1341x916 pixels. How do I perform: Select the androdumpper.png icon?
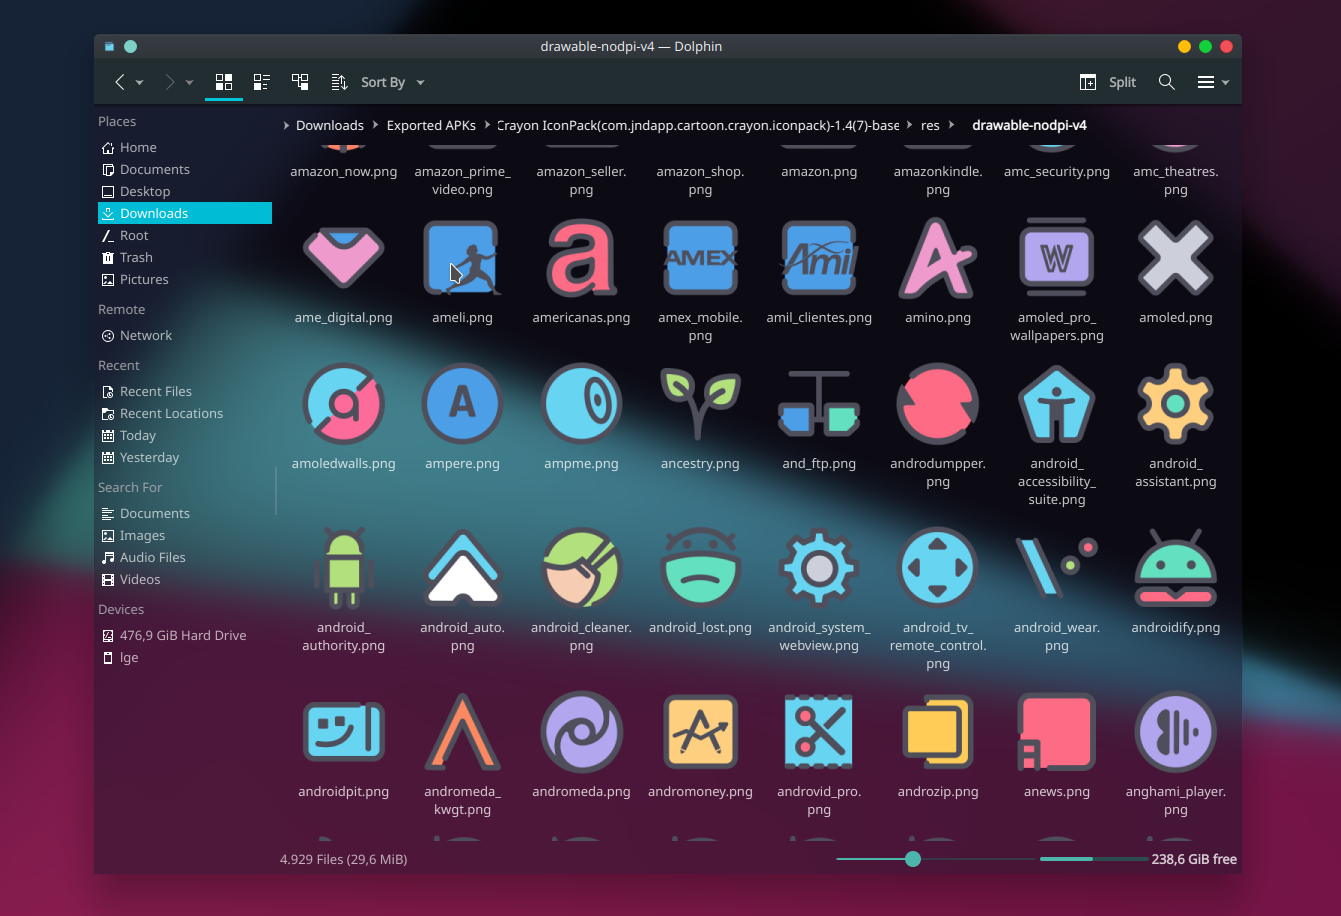click(x=938, y=404)
